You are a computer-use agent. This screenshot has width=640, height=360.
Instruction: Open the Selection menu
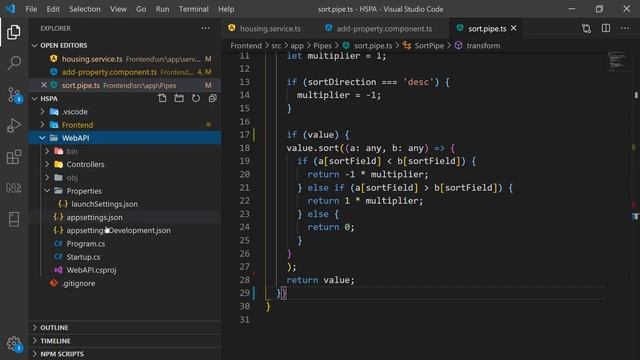[x=84, y=9]
